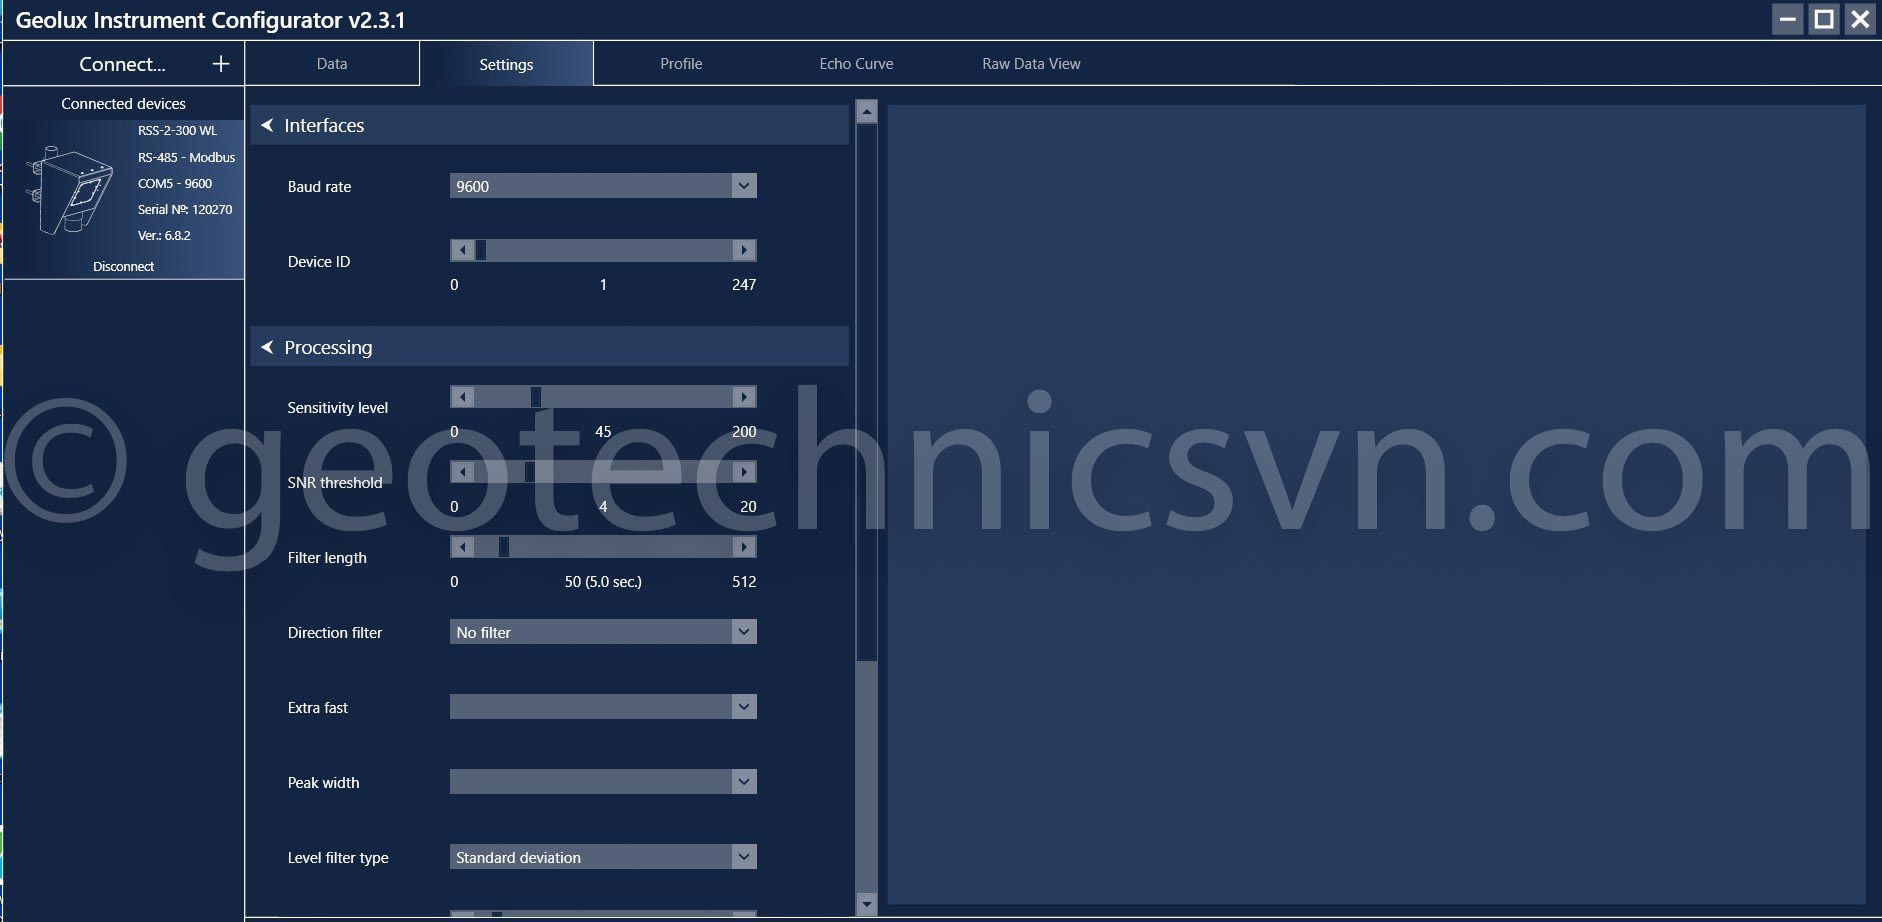This screenshot has width=1882, height=922.
Task: Expand the Level filter type dropdown
Action: (743, 857)
